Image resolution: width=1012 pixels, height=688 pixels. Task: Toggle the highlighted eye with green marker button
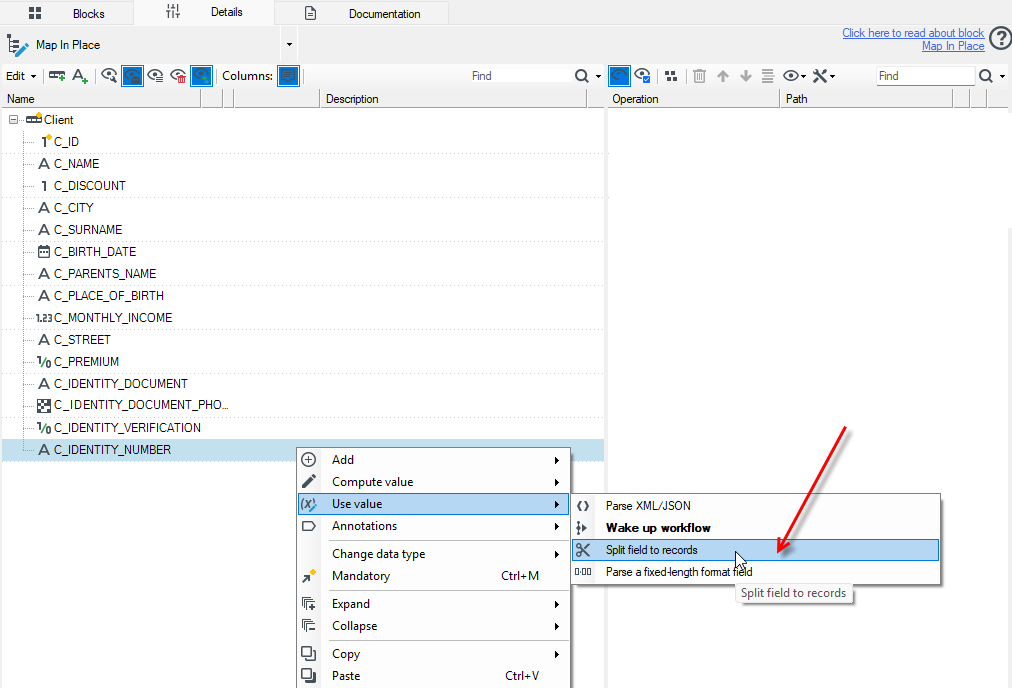(x=201, y=76)
